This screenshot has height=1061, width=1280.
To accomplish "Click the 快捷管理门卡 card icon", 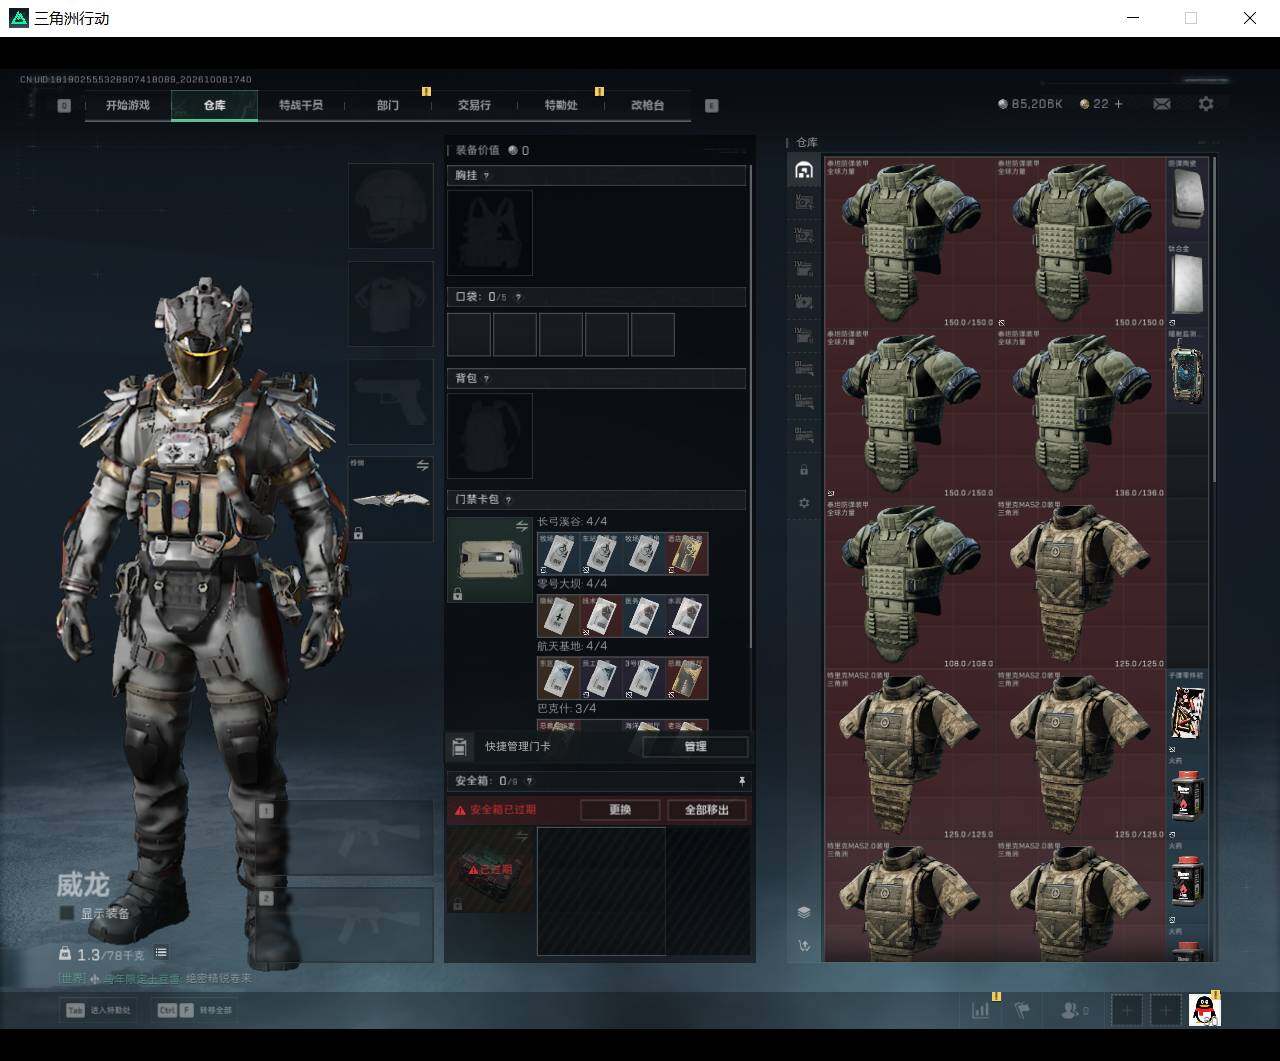I will [x=459, y=746].
